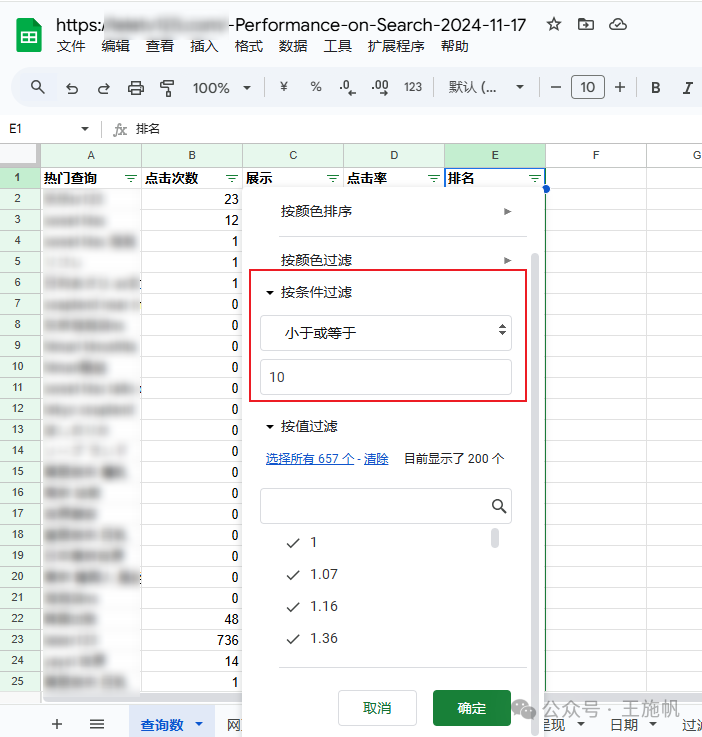702x737 pixels.
Task: Click the filter values list scrollbar thumb
Action: click(x=495, y=538)
